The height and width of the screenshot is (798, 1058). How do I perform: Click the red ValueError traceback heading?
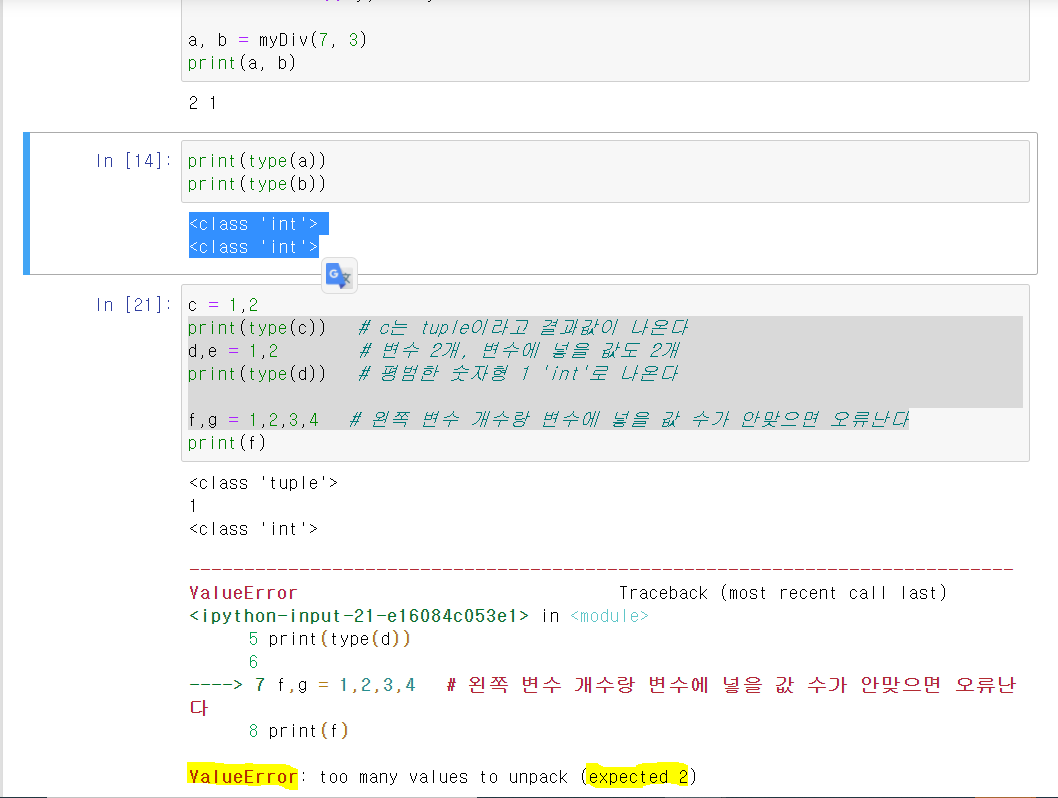coord(243,593)
